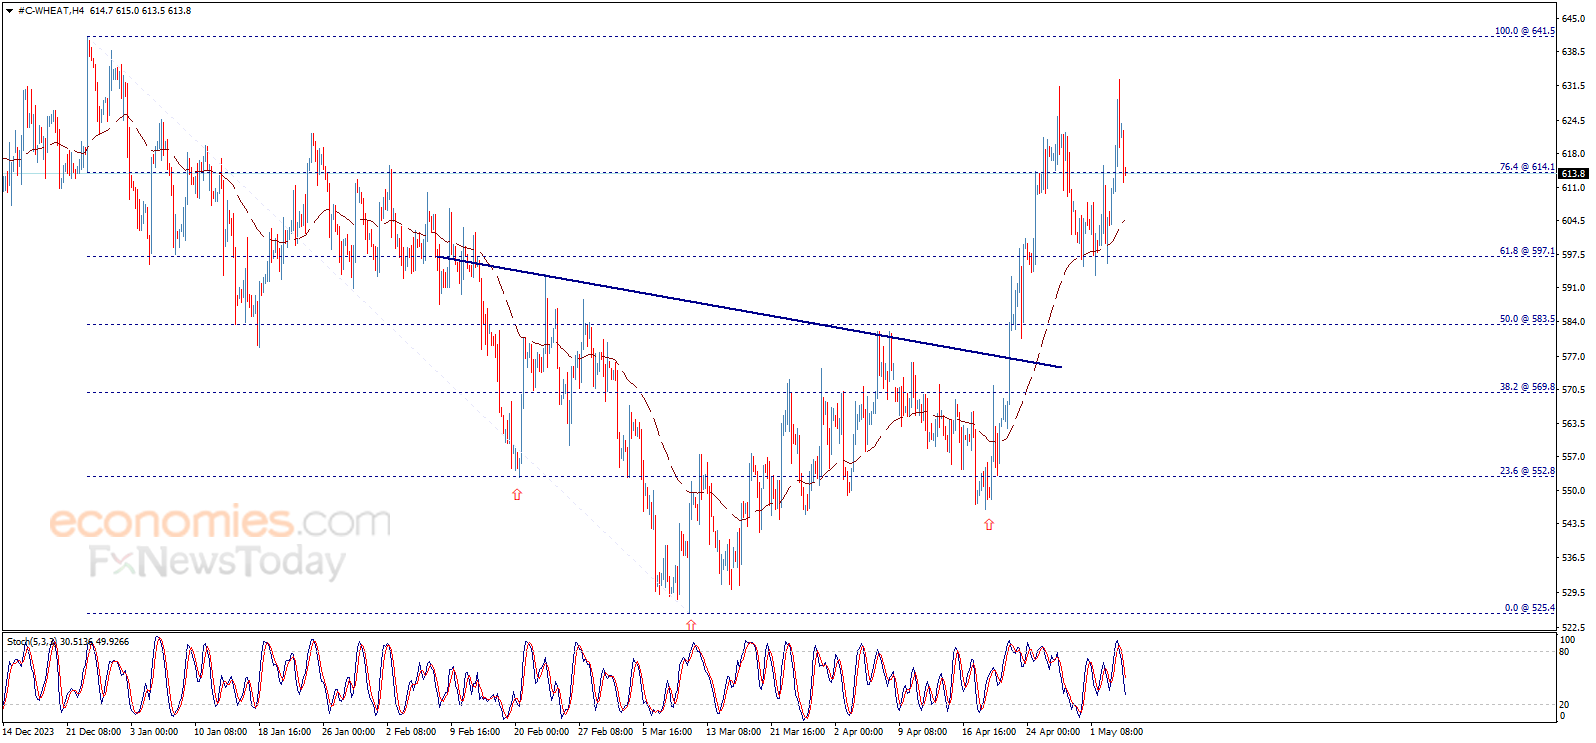This screenshot has height=743, width=1596.
Task: Click the 18 Jan 16:00 date label
Action: point(285,732)
